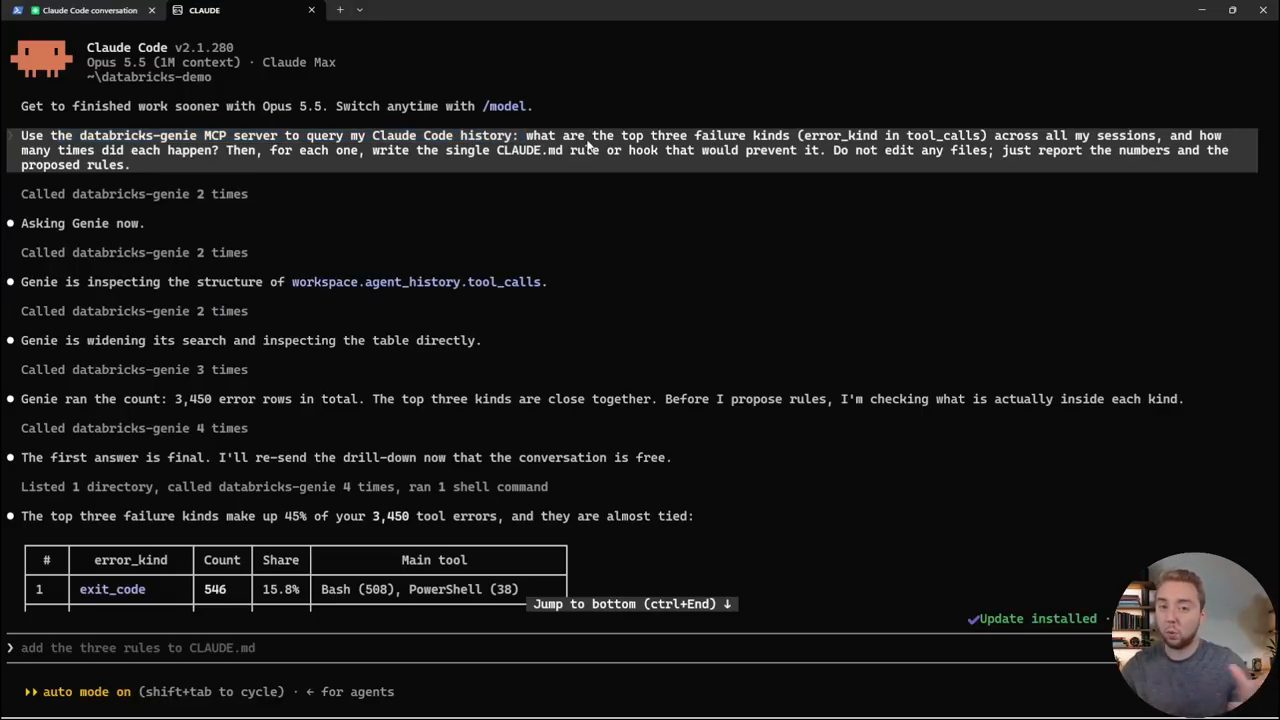Click Bash (508), PowerShell (38) cell

click(x=420, y=590)
